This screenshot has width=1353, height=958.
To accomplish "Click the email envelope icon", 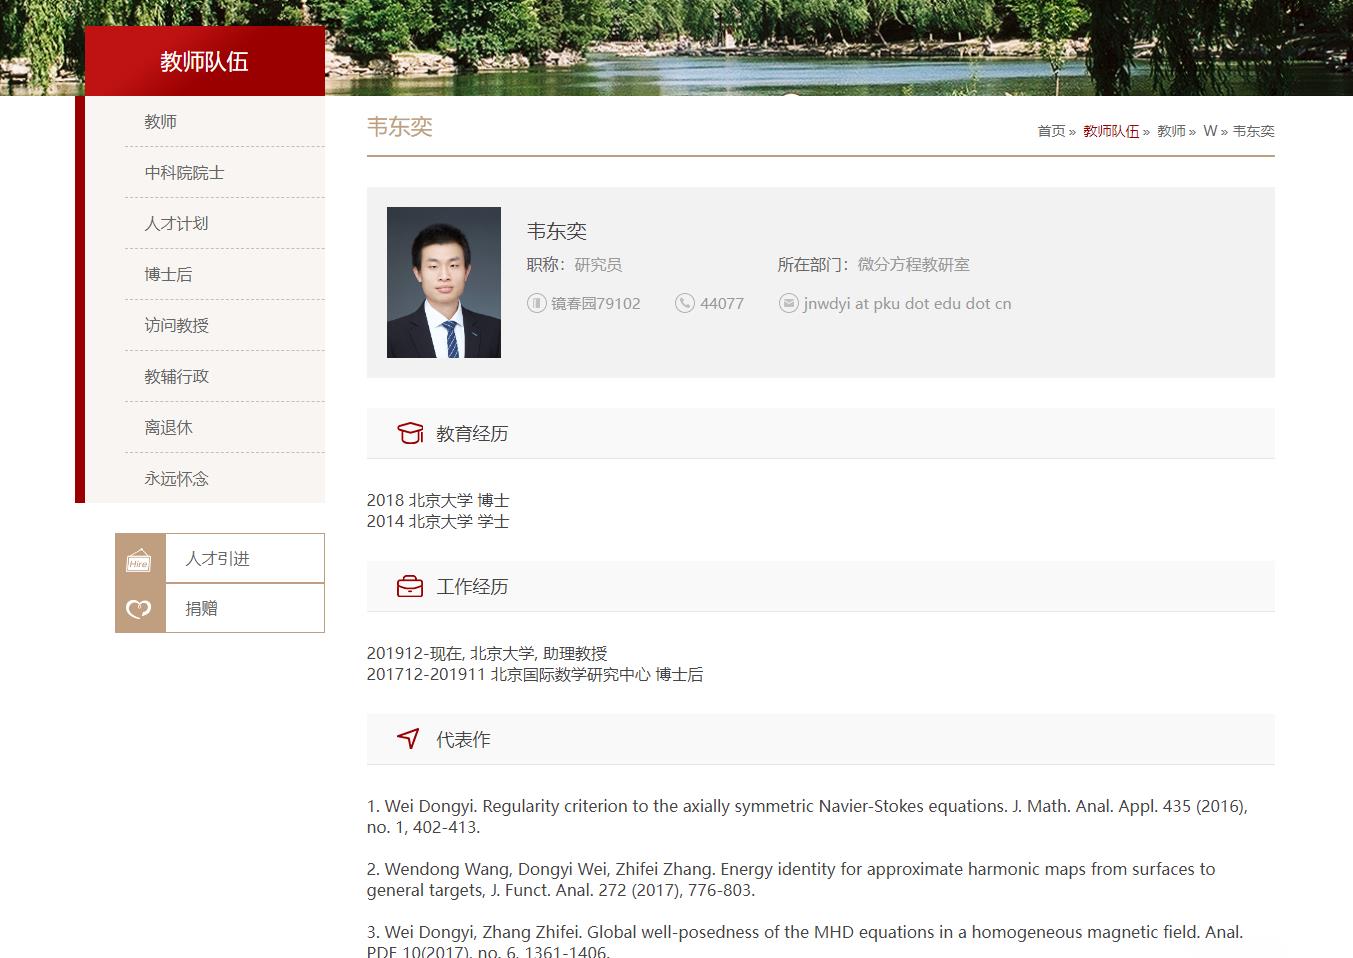I will pyautogui.click(x=789, y=303).
